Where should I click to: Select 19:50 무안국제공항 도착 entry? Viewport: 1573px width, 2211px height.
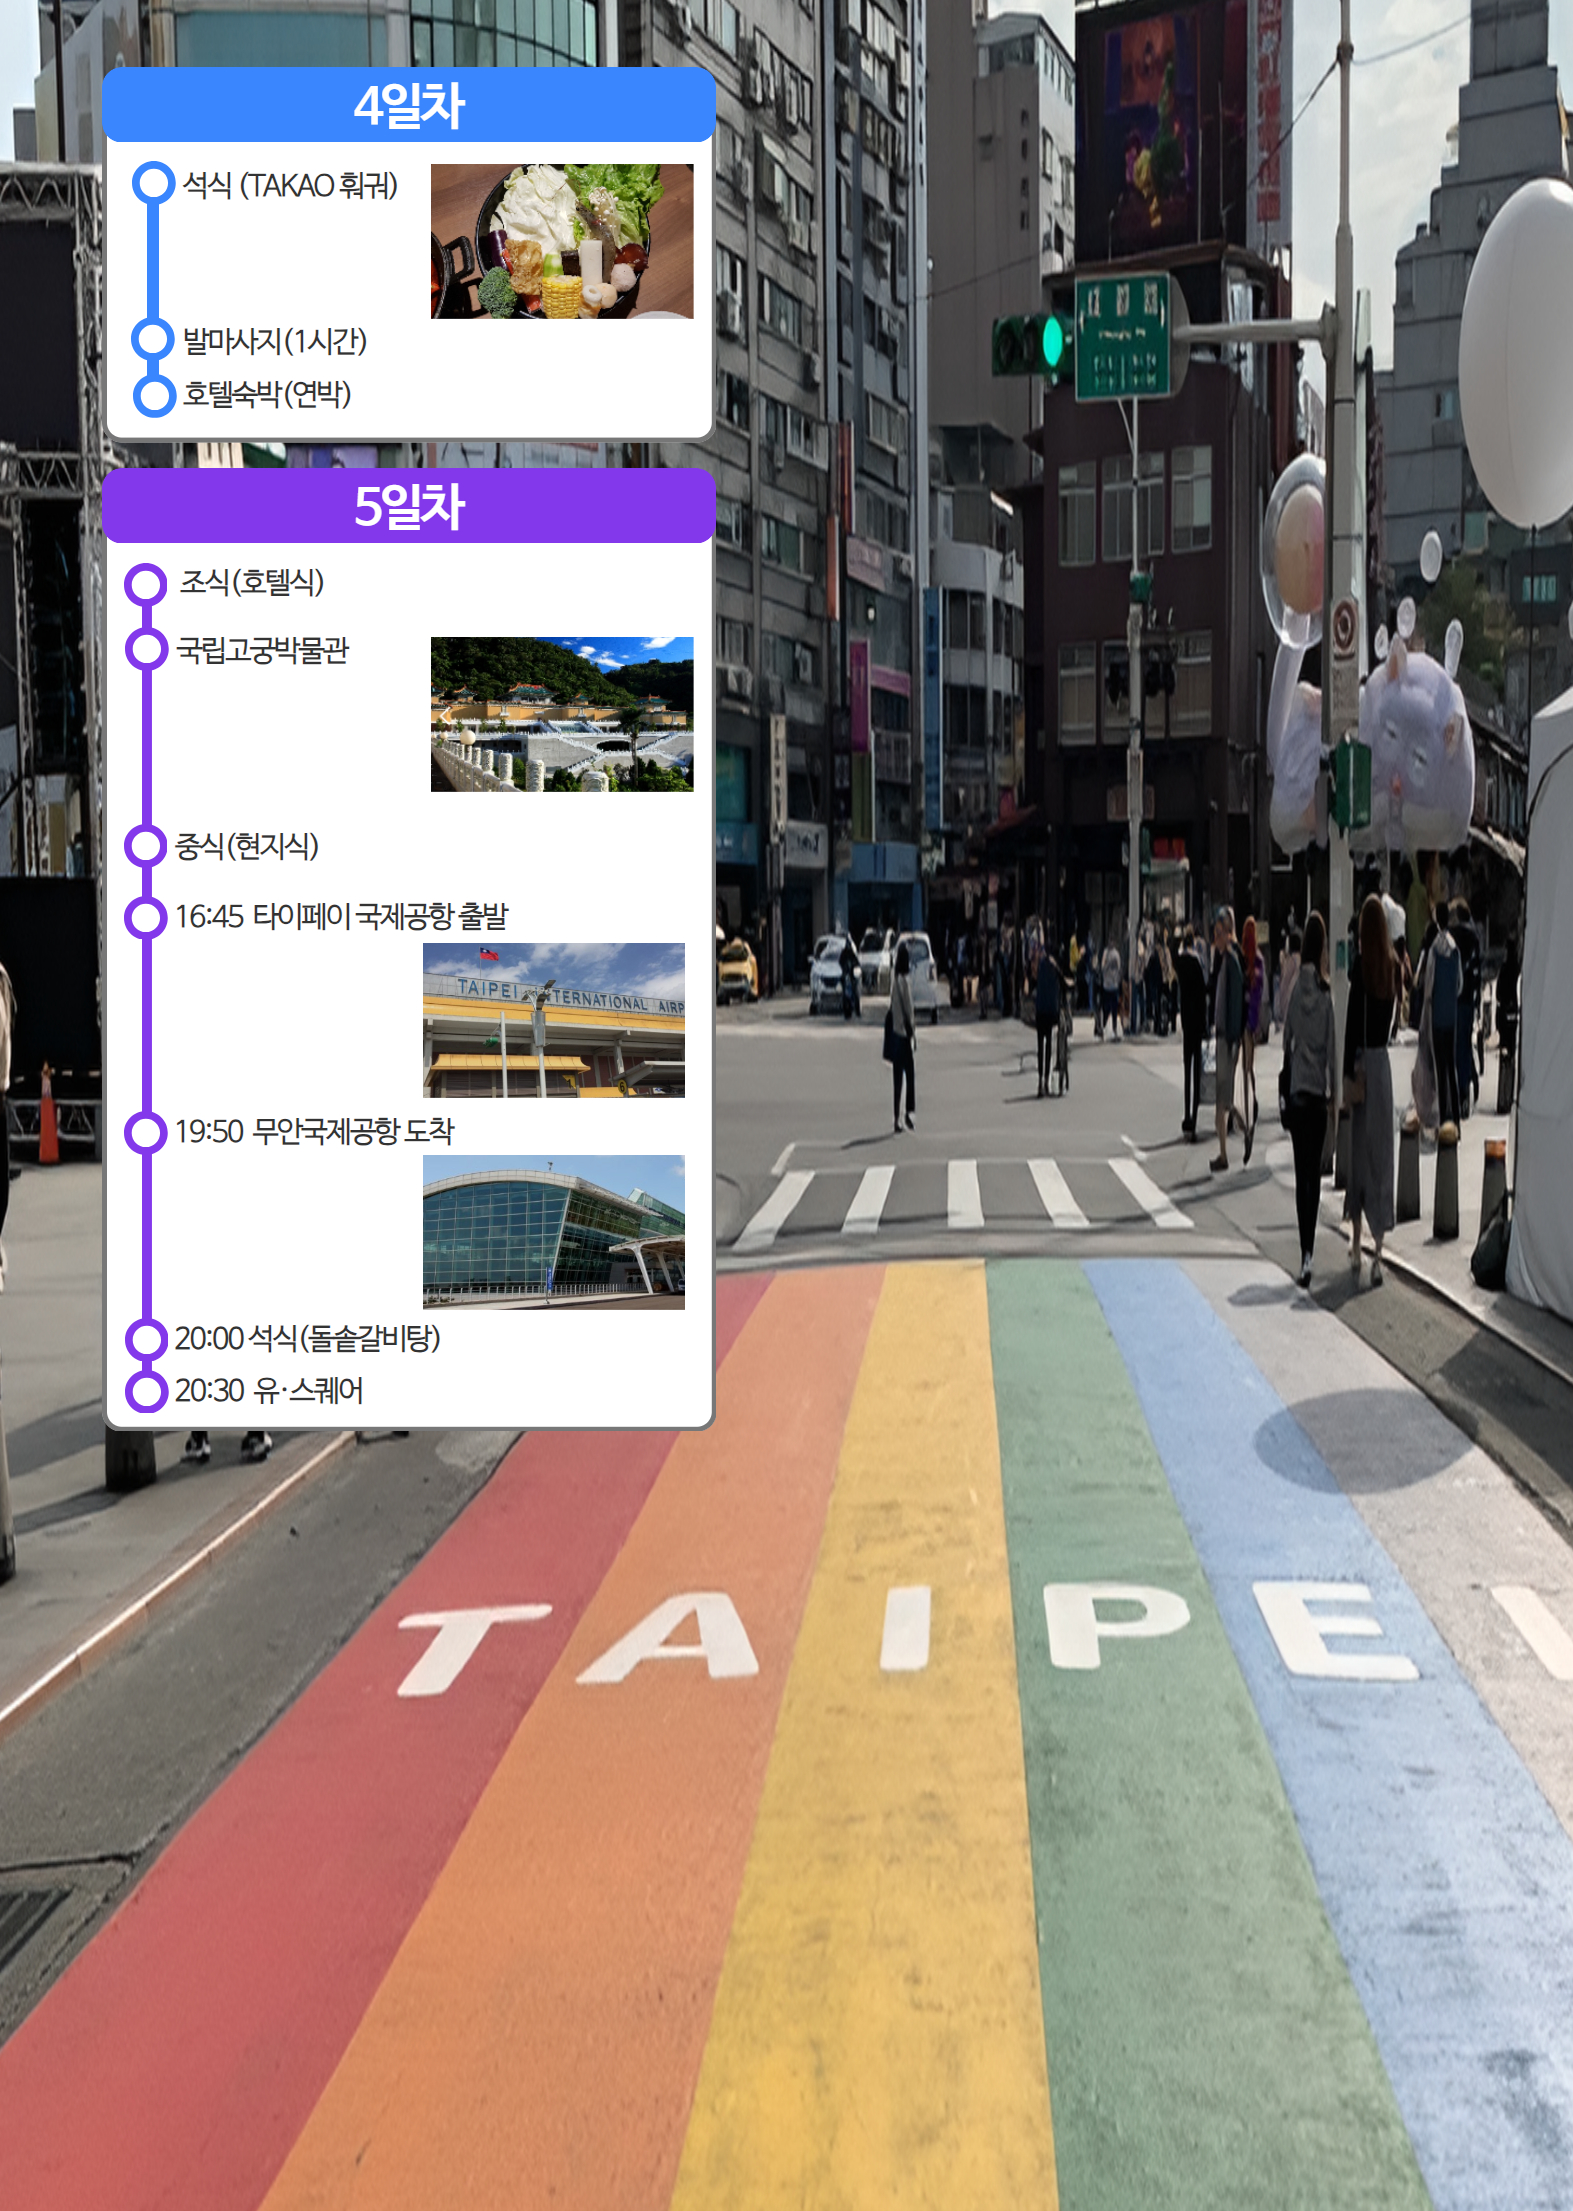315,1131
